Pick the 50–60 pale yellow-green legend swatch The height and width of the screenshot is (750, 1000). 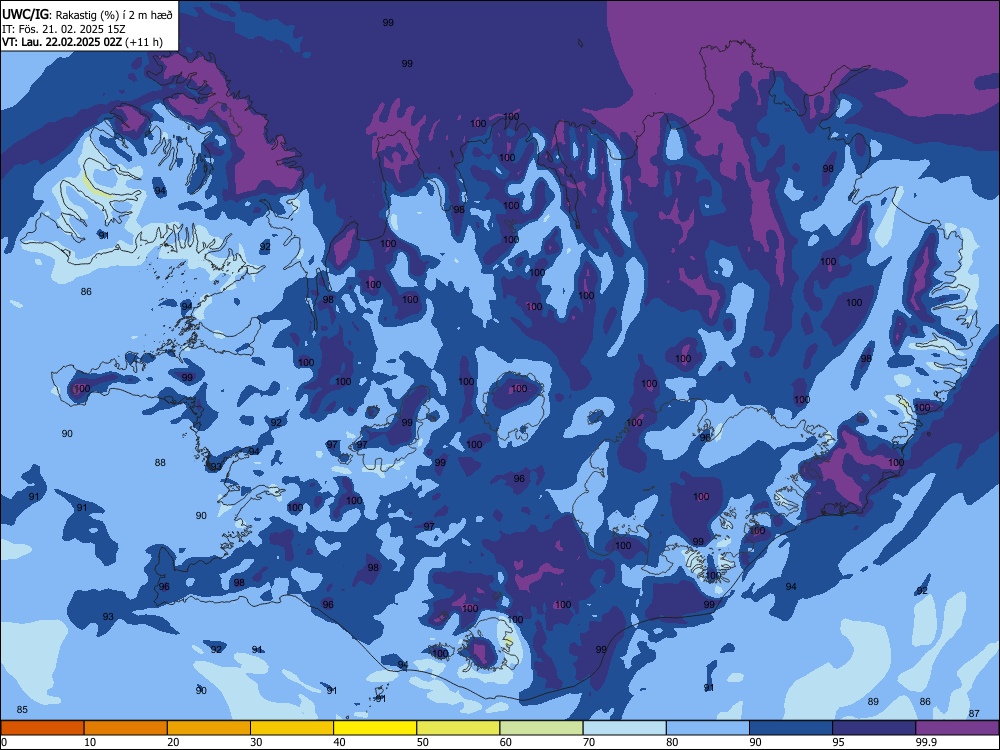(x=458, y=728)
